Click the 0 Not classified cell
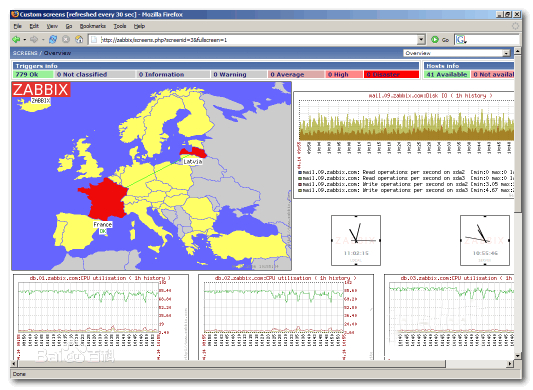 95,74
